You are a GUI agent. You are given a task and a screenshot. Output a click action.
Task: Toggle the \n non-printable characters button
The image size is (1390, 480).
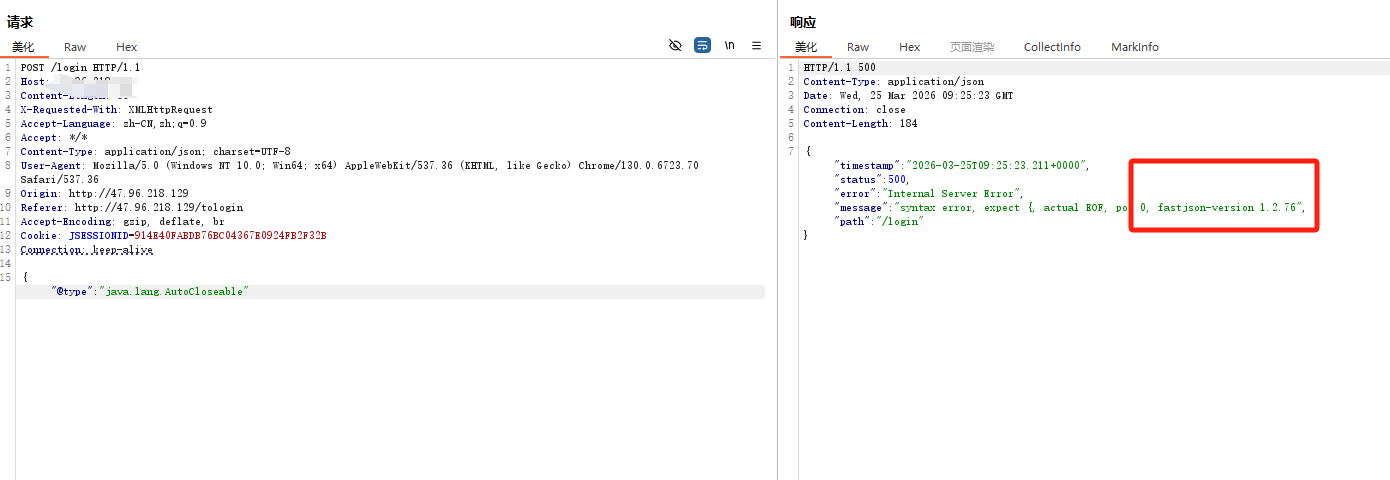[730, 46]
